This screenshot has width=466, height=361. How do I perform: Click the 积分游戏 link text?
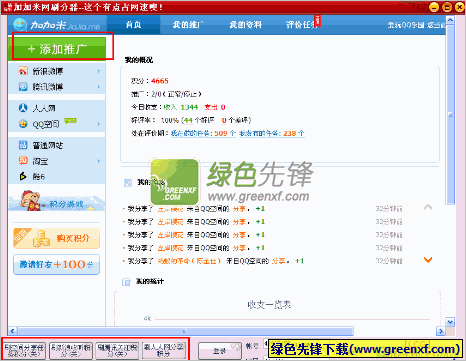pos(66,204)
